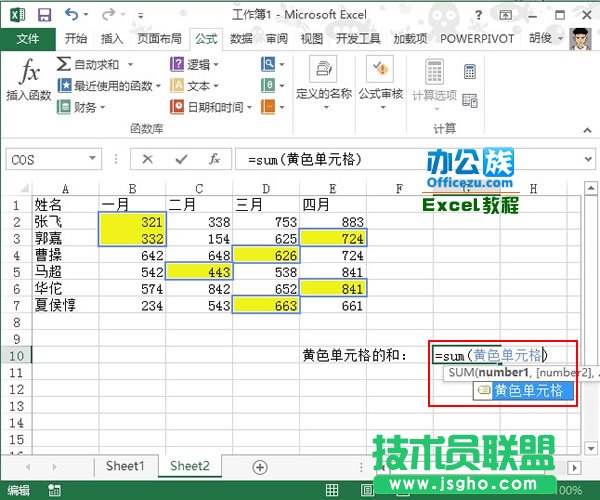Open the Formula Auditing dropdown arrow
Viewport: 600px width, 500px height.
tap(383, 107)
